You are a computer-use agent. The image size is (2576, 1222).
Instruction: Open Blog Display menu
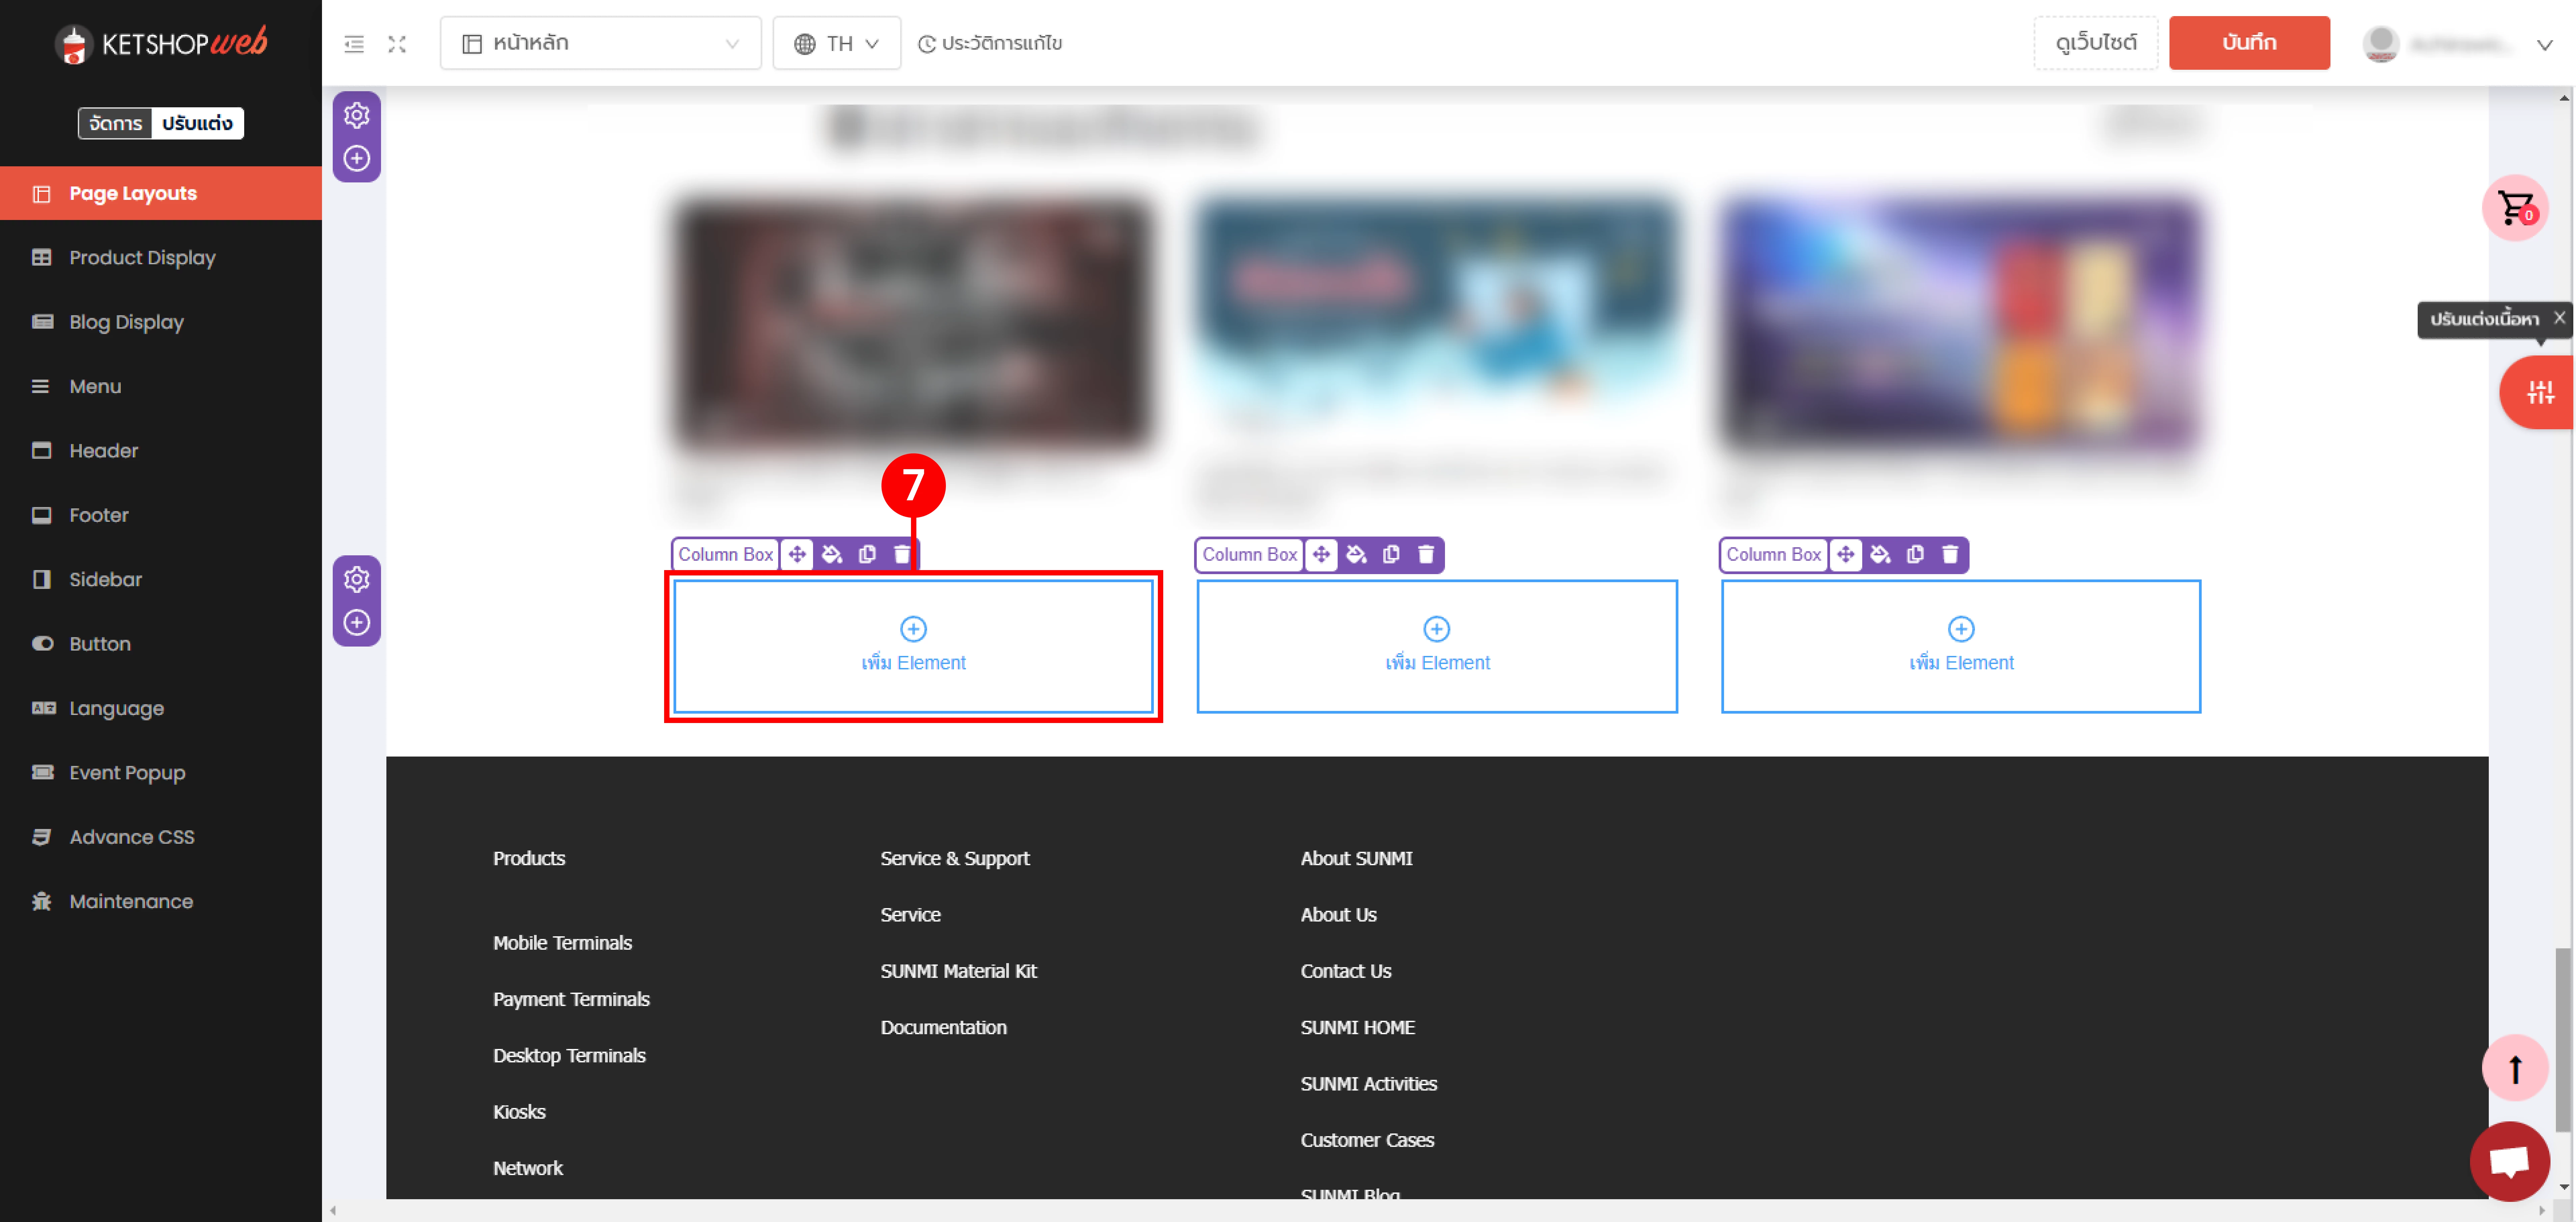tap(161, 322)
